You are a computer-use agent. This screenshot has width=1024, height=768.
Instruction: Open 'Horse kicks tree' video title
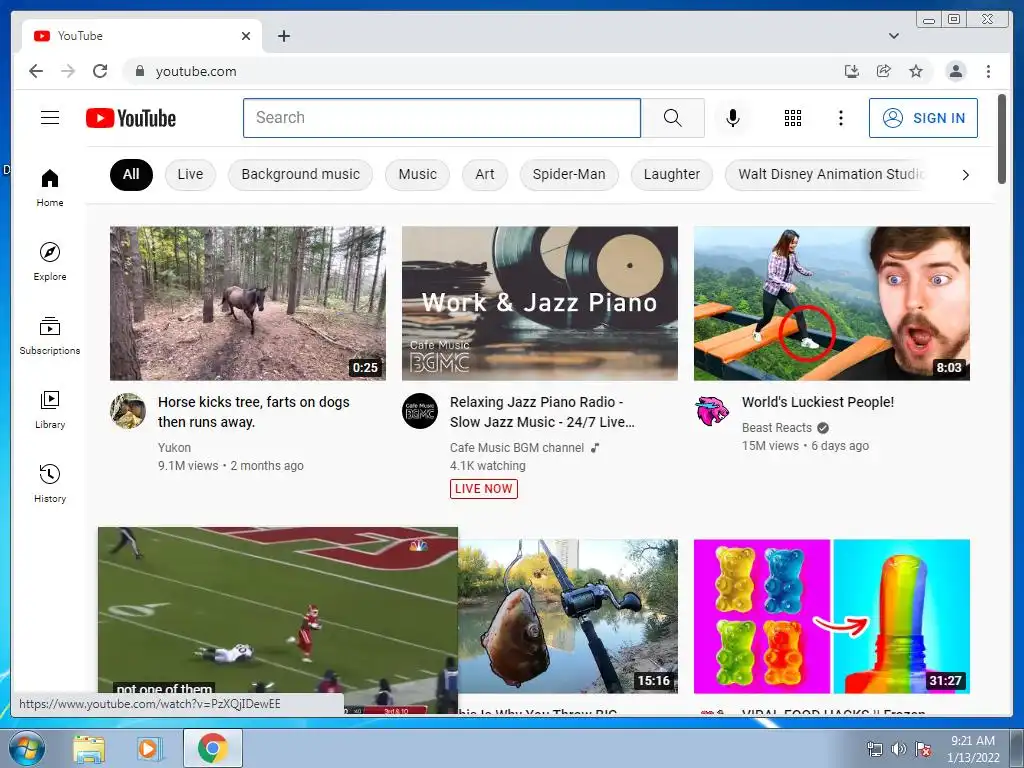click(254, 412)
